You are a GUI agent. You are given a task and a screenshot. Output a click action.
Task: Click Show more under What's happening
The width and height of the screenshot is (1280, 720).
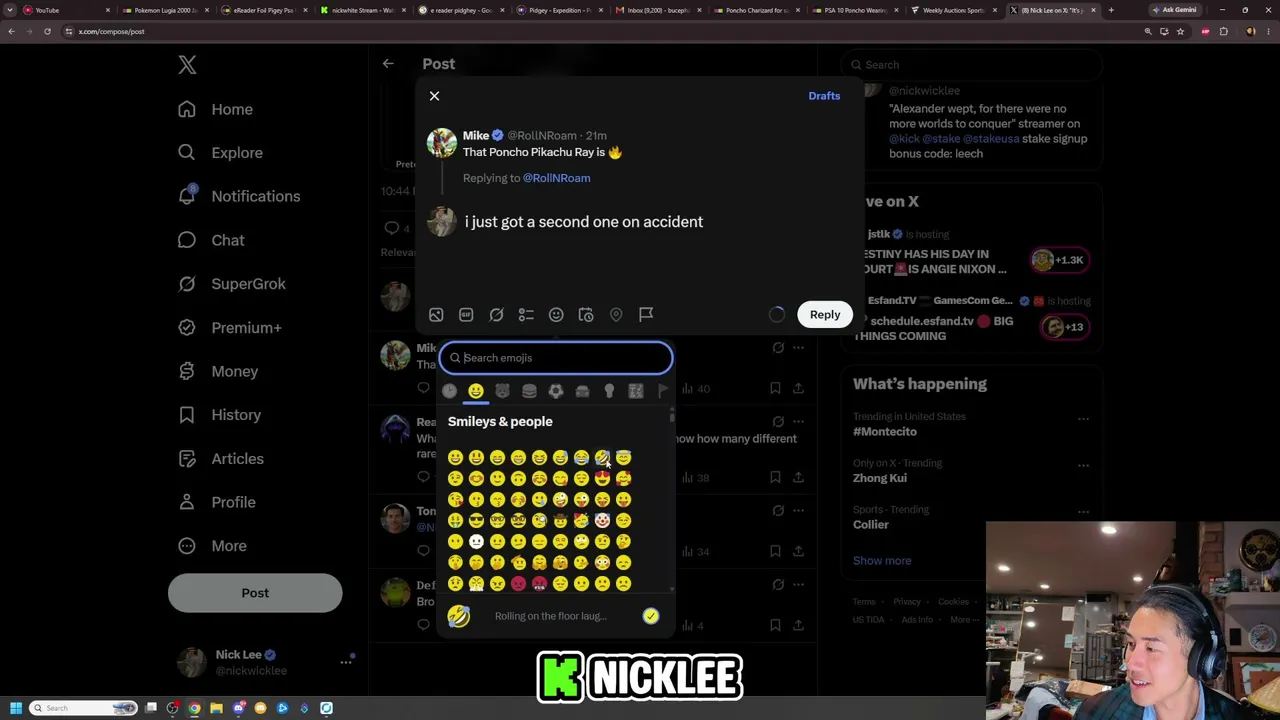pyautogui.click(x=882, y=561)
